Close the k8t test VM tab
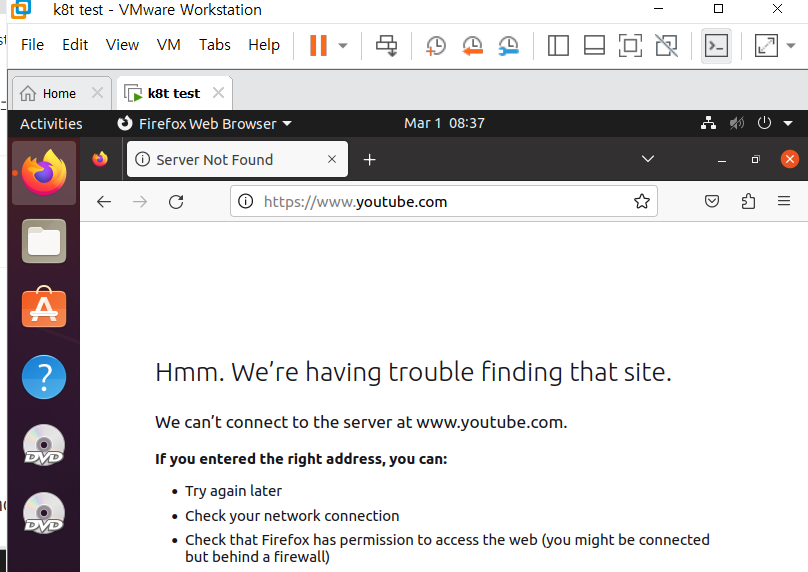This screenshot has height=572, width=808. pos(218,93)
